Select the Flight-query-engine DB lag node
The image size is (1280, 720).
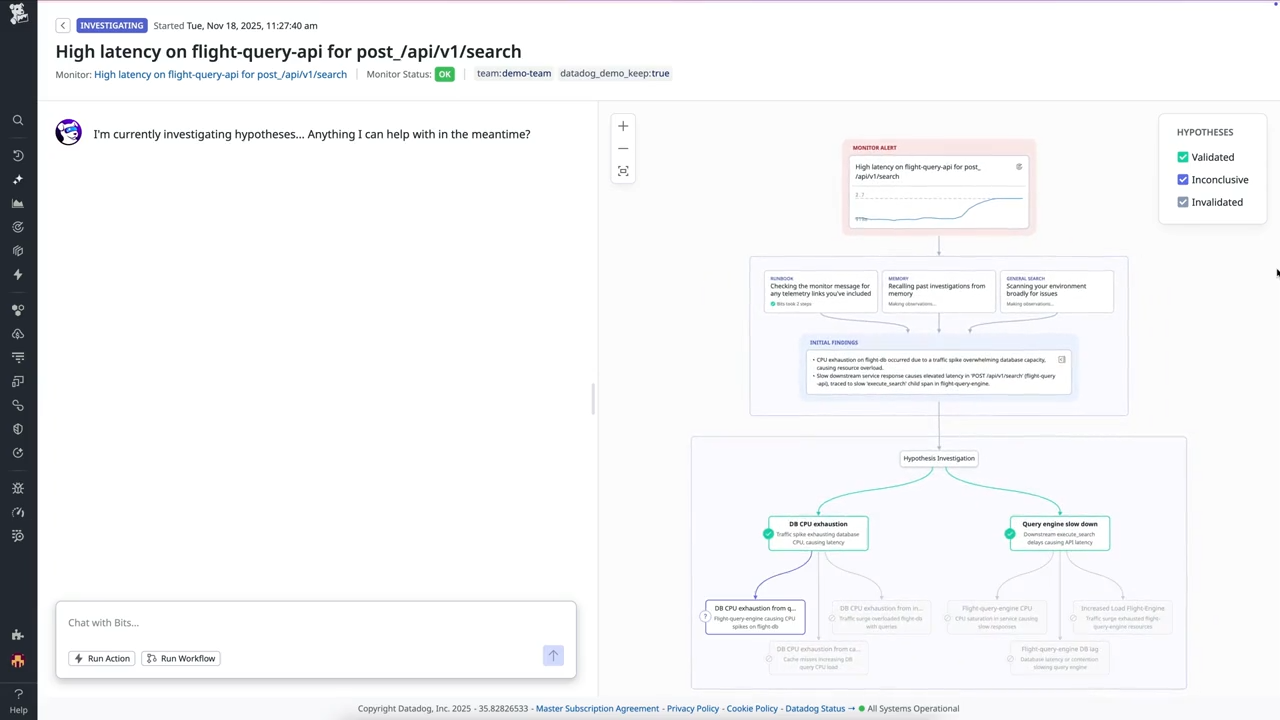[1060, 658]
